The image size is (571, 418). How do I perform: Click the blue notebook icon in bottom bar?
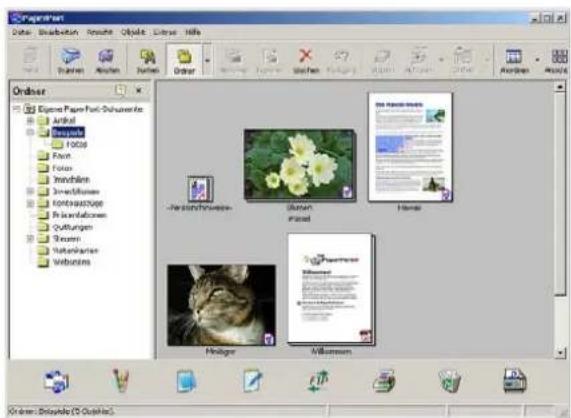pos(186,381)
